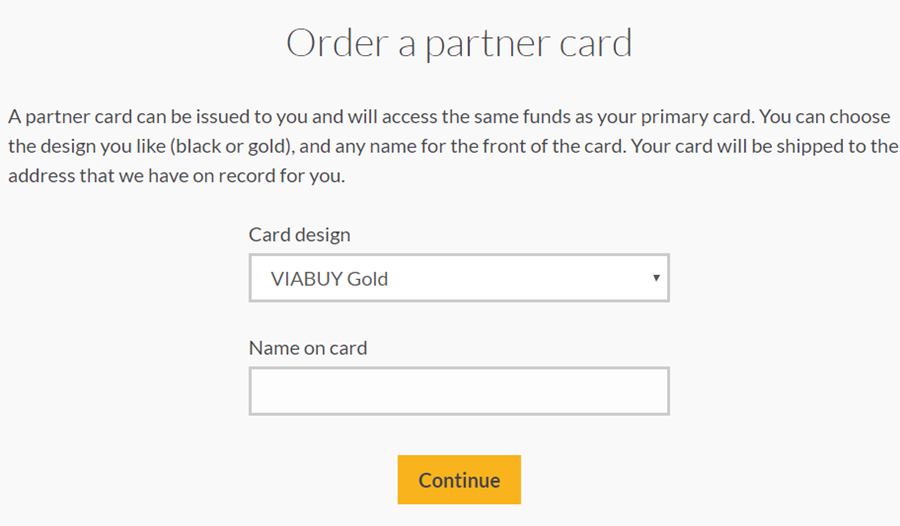Open the VIABUY Gold card design selector
900x526 pixels.
pyautogui.click(x=458, y=278)
